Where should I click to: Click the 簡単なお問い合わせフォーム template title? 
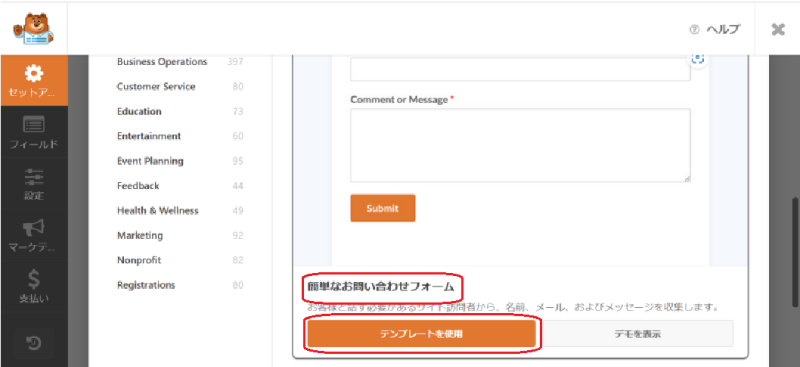click(381, 287)
